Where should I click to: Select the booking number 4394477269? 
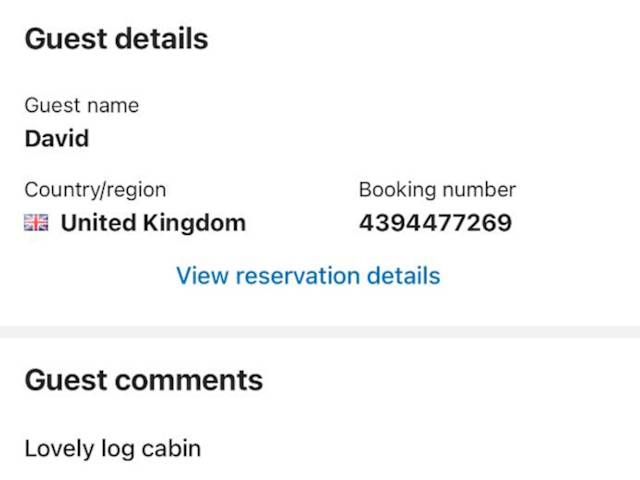pos(435,223)
